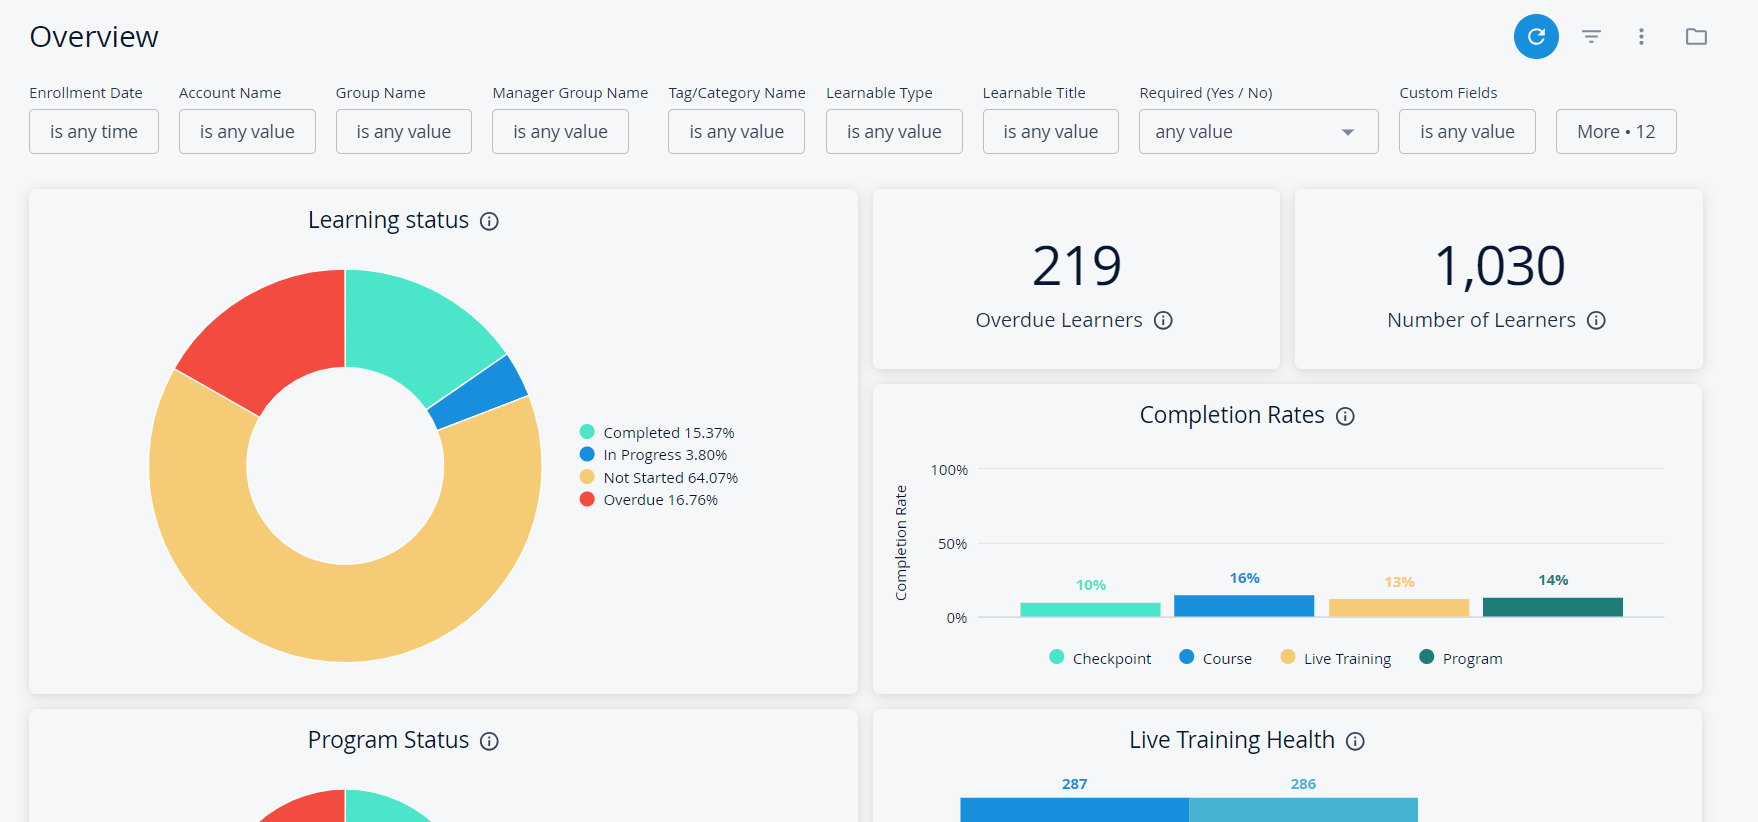1758x822 pixels.
Task: Toggle Live Training series in legend
Action: pyautogui.click(x=1336, y=658)
